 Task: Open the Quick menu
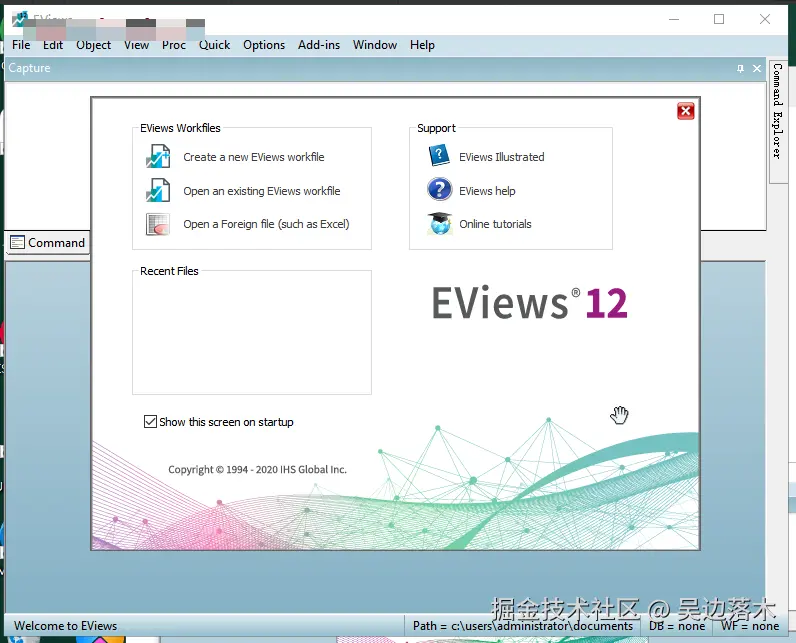tap(214, 45)
